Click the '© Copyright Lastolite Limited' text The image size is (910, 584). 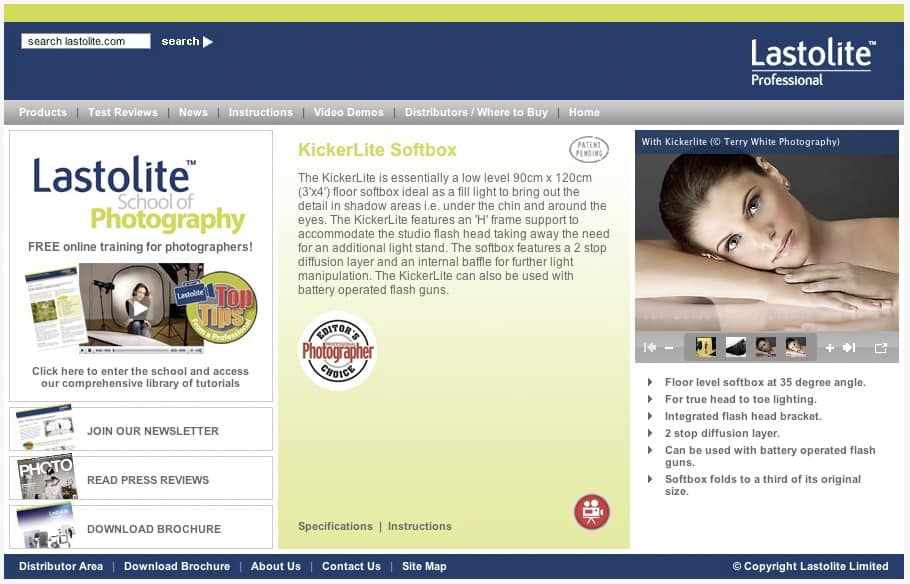pos(810,566)
